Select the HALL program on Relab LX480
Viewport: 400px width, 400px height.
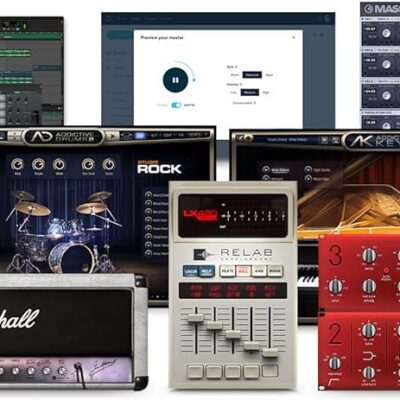243,271
